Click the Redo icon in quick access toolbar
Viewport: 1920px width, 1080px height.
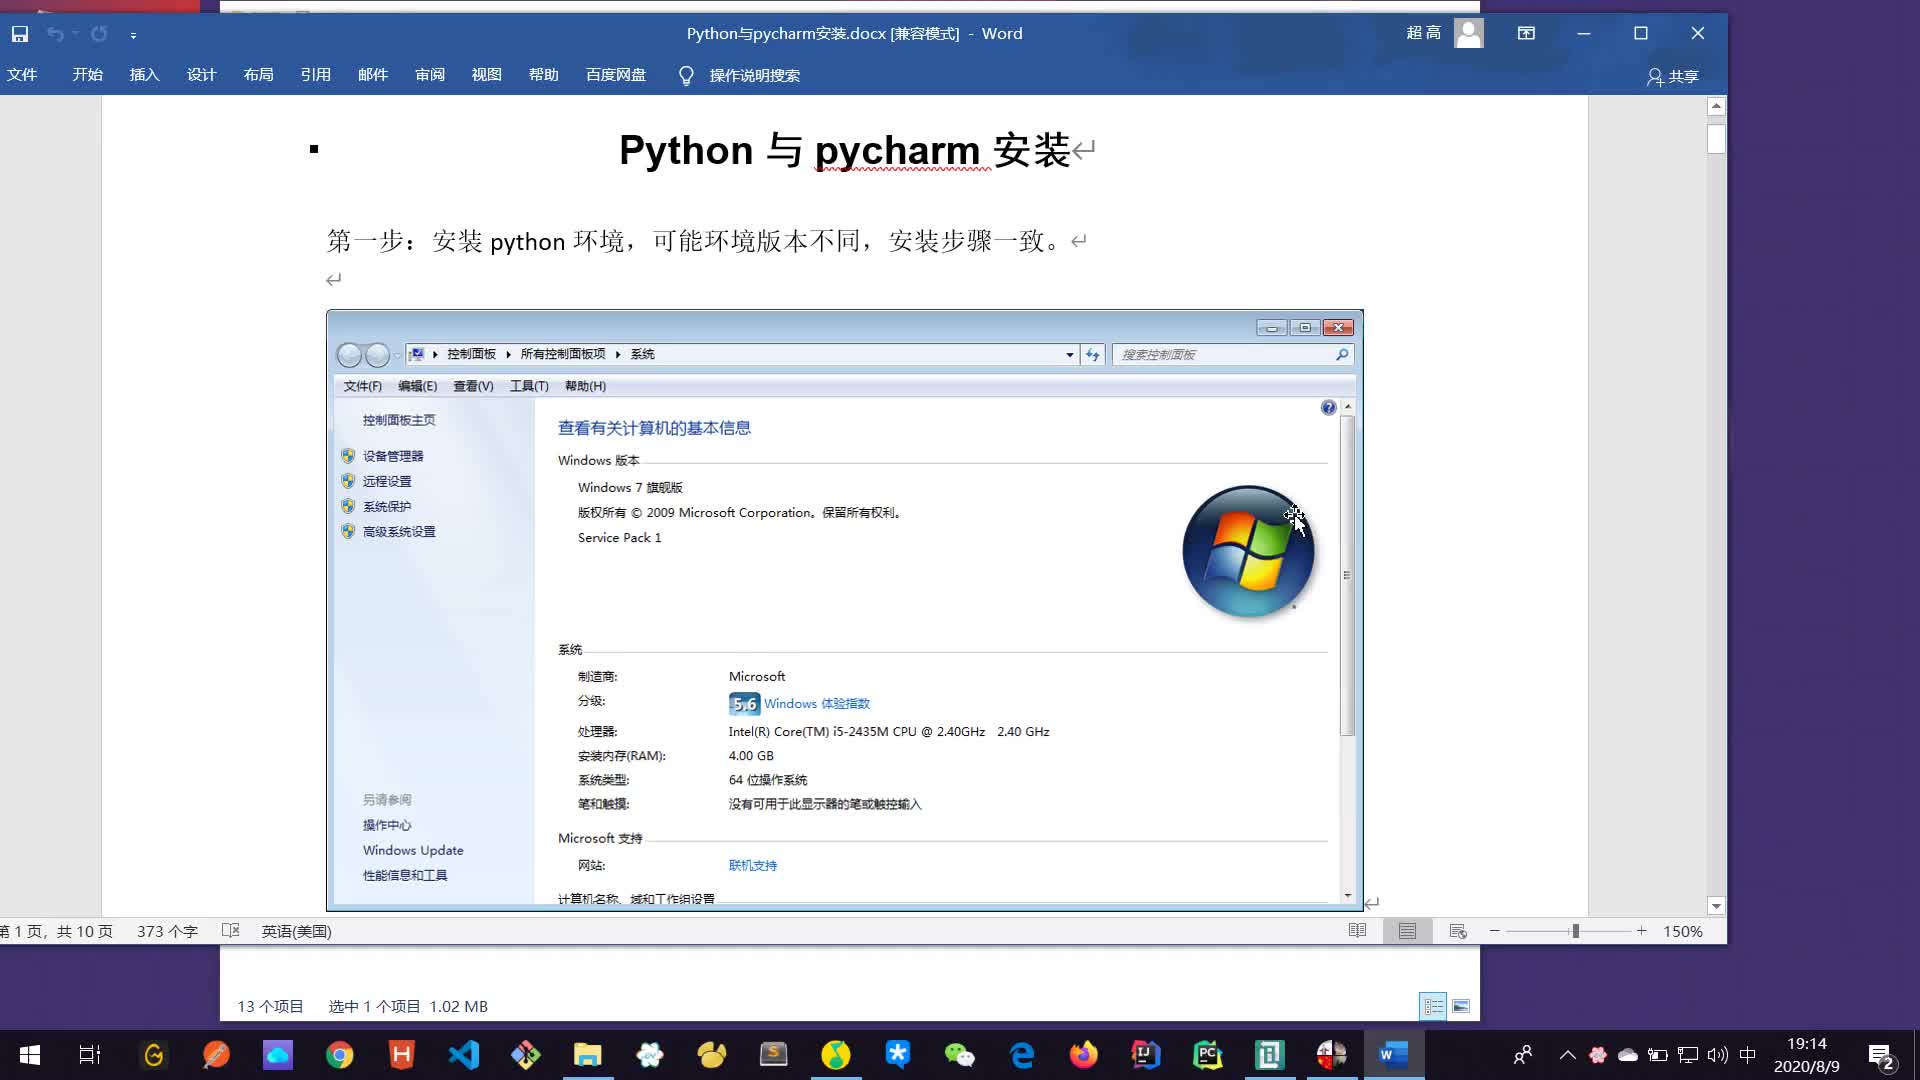(99, 34)
